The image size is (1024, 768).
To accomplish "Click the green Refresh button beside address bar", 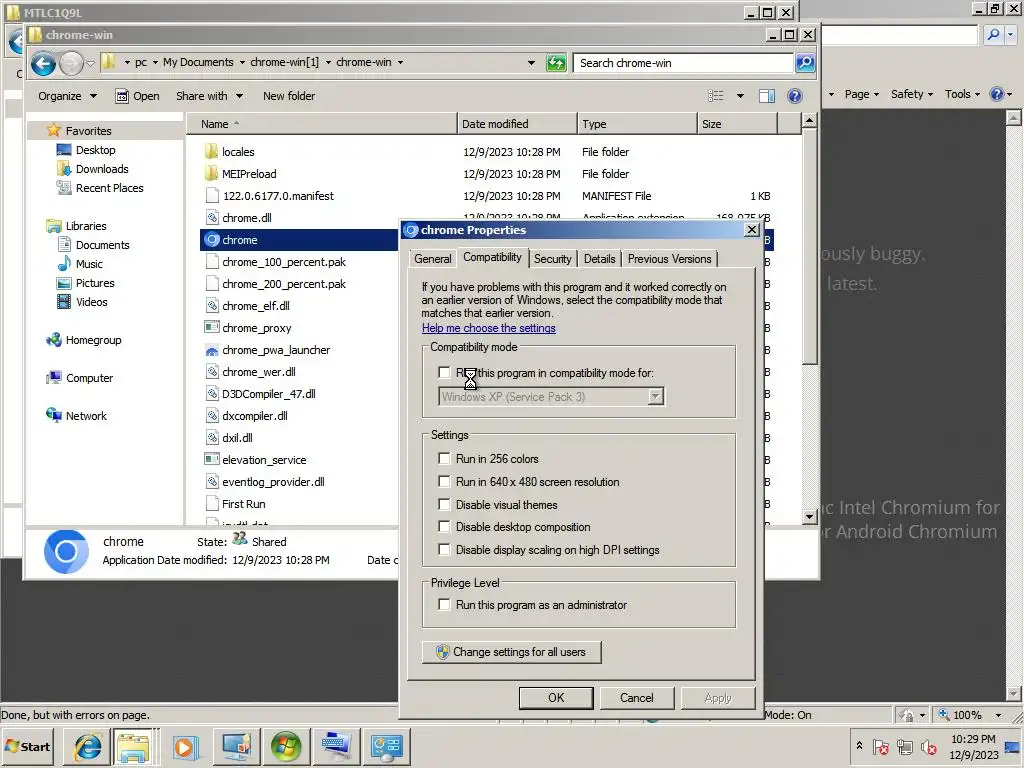I will pos(556,63).
